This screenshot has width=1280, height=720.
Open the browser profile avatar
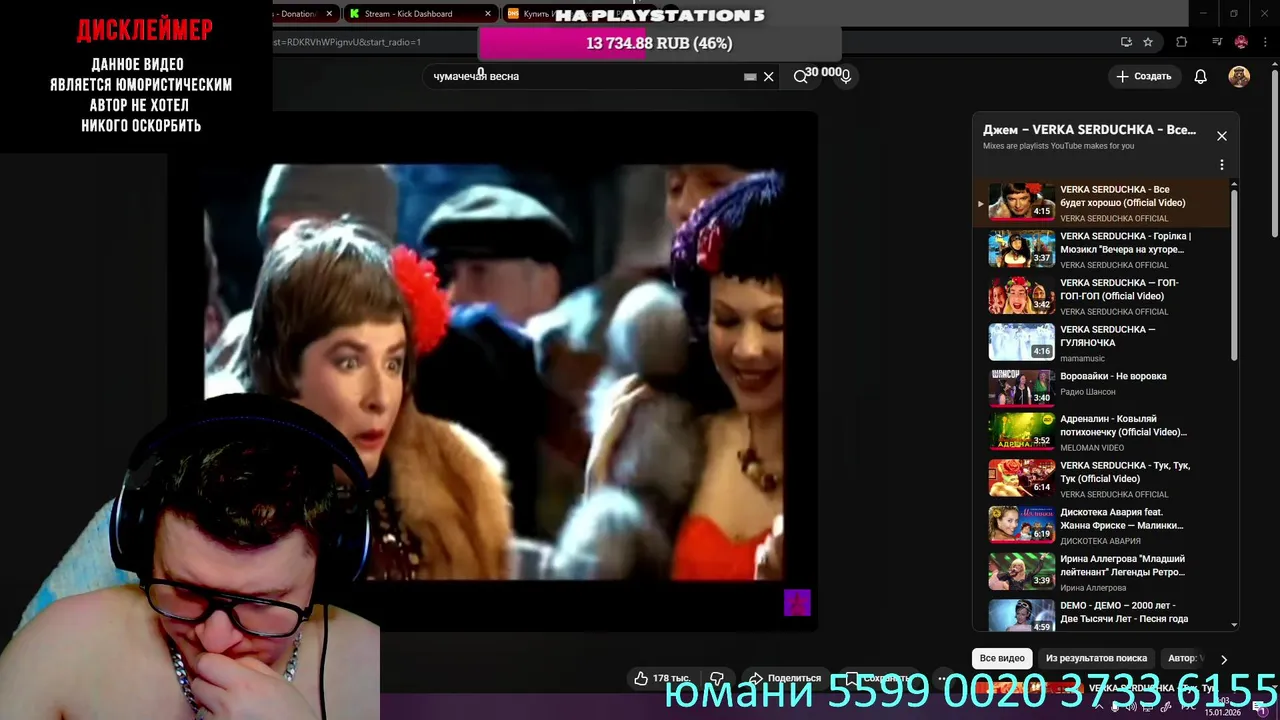point(1241,42)
